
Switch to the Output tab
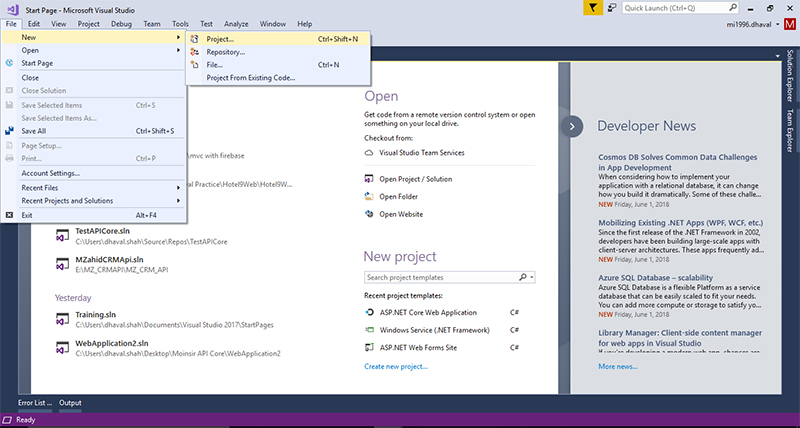coord(70,402)
